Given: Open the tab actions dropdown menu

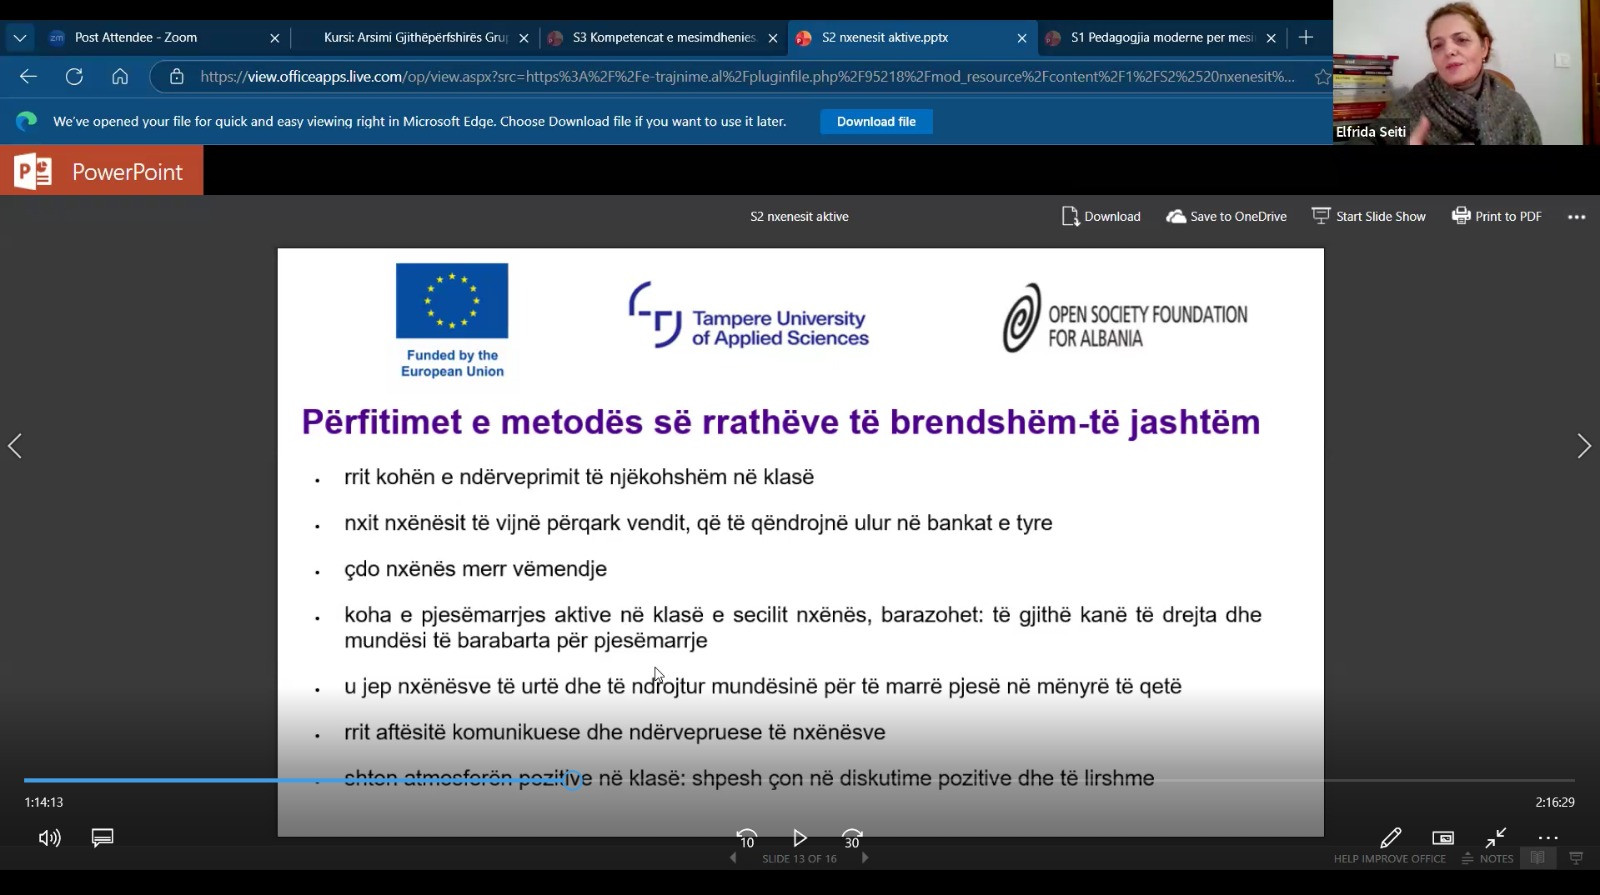Looking at the screenshot, I should pos(20,38).
